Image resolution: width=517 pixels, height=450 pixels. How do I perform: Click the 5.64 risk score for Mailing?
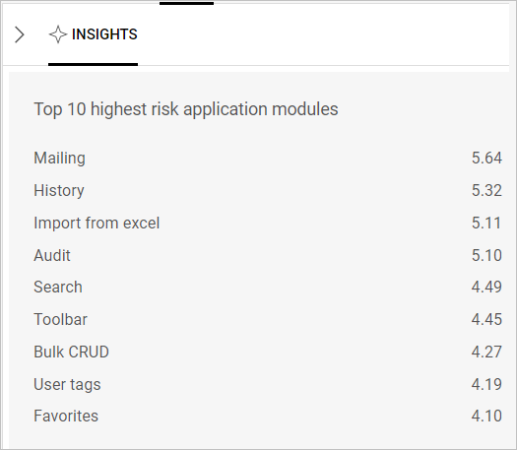coord(486,158)
